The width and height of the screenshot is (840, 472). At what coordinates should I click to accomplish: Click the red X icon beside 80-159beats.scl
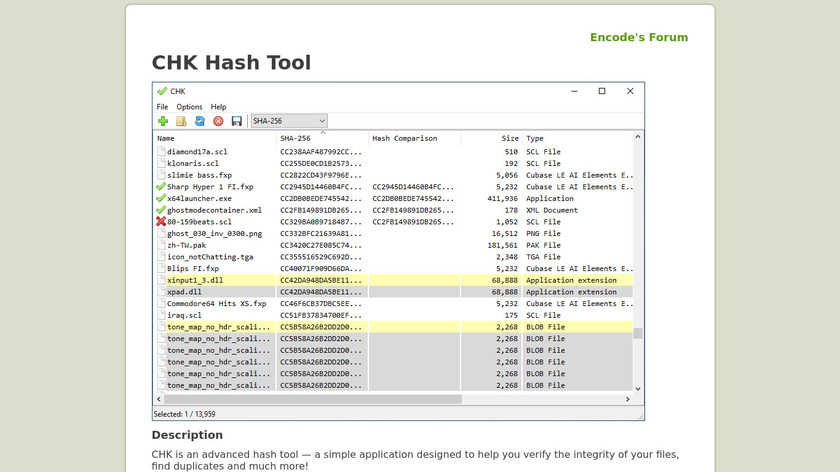pyautogui.click(x=161, y=222)
